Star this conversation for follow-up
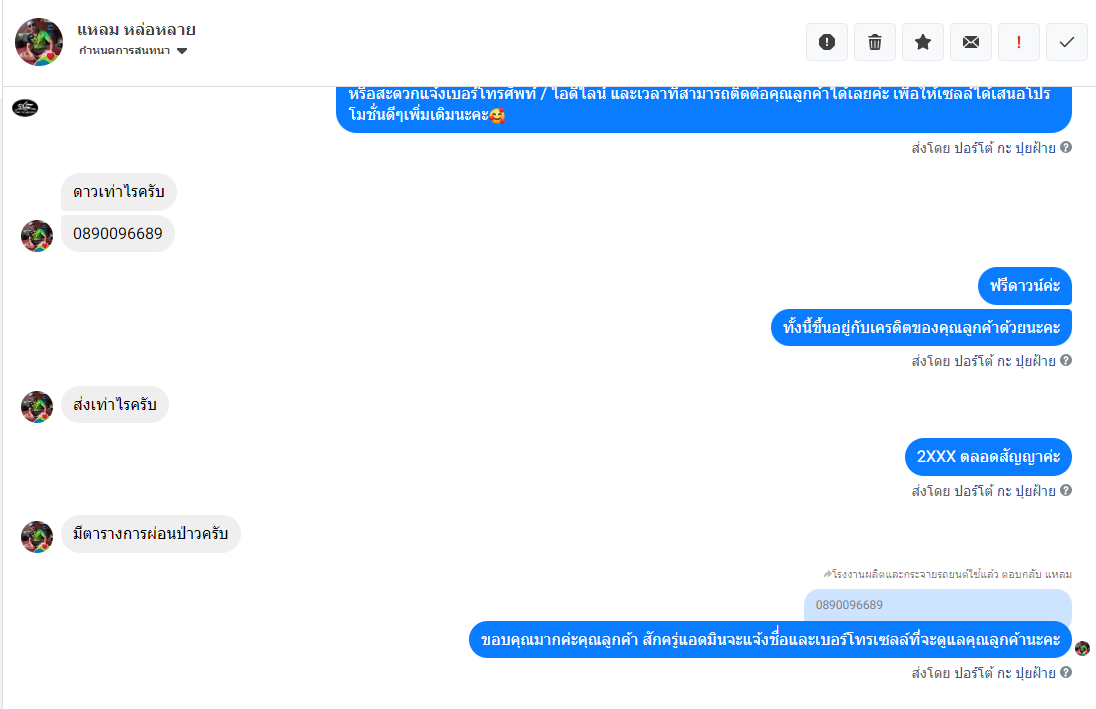Screen dimensions: 1096x709 coord(923,42)
